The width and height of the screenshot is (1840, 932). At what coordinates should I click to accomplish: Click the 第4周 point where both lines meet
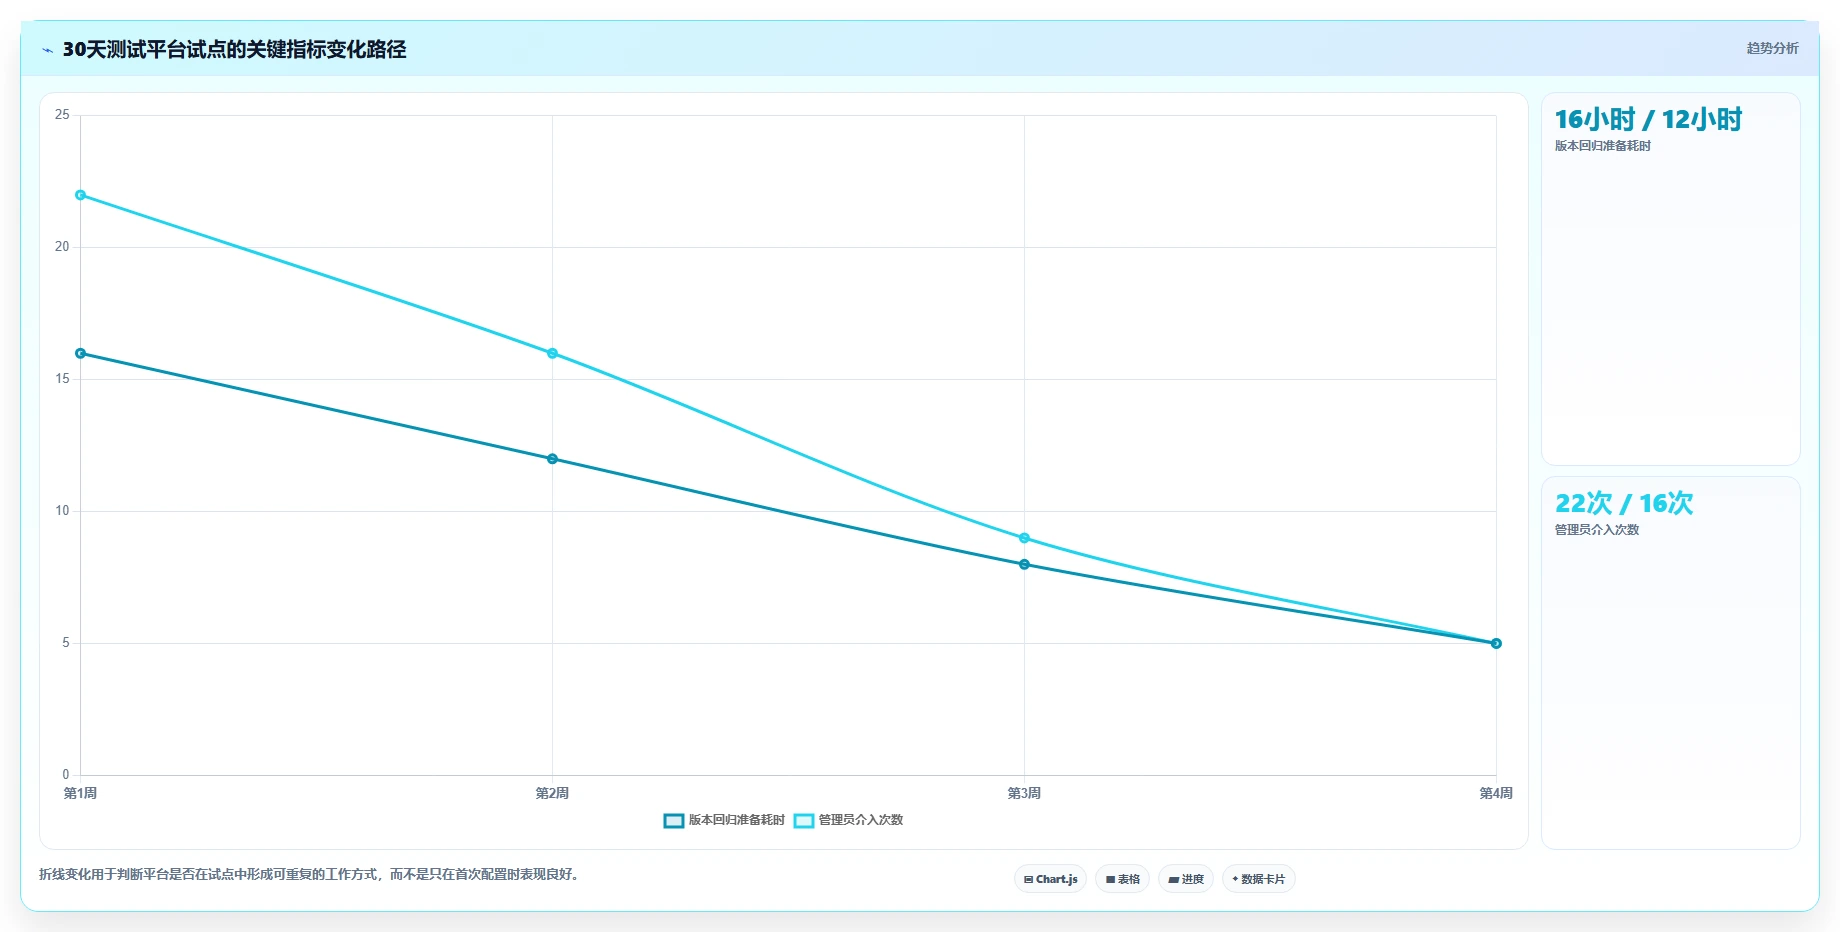1496,643
